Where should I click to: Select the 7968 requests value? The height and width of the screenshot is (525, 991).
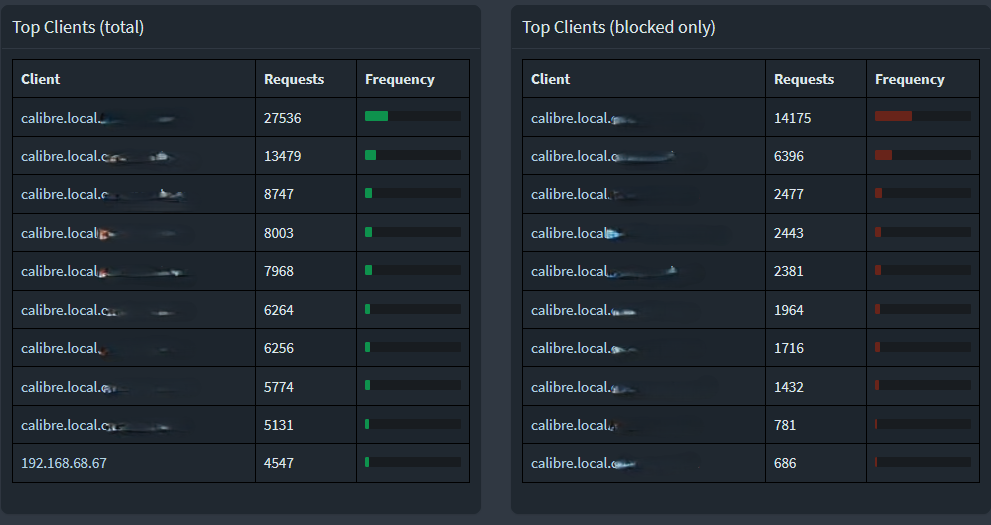coord(279,271)
